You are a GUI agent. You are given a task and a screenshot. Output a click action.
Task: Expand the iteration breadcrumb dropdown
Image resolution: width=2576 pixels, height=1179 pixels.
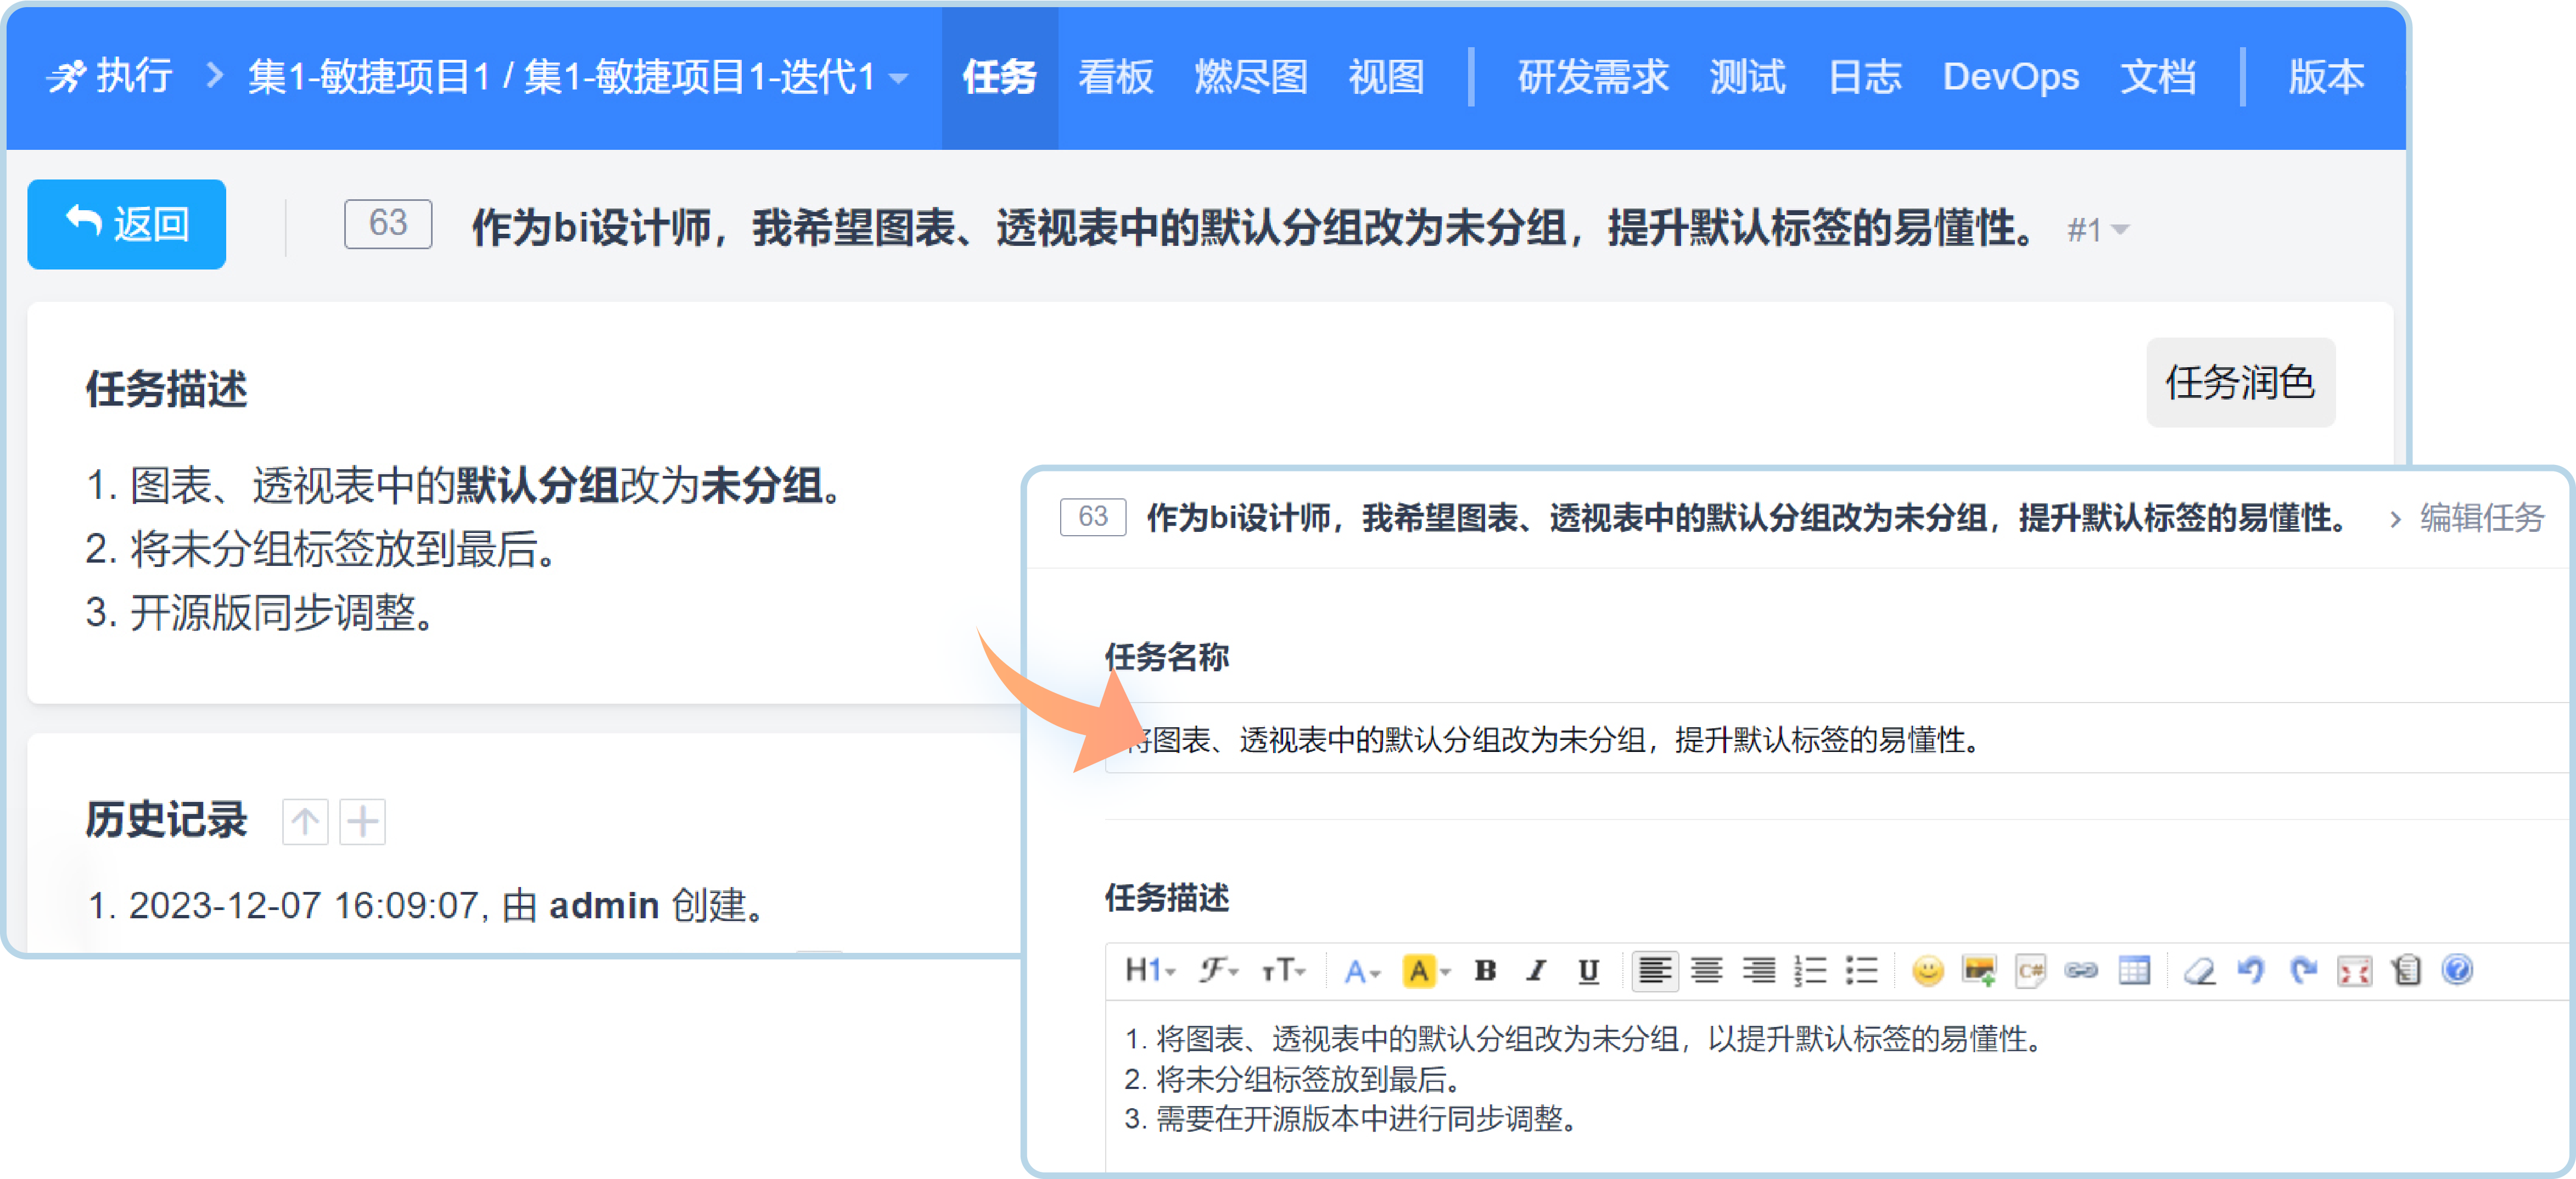pos(899,78)
